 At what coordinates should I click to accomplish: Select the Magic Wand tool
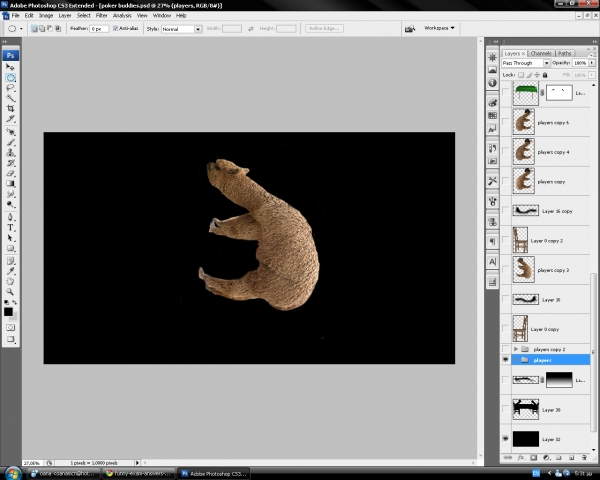(x=10, y=98)
